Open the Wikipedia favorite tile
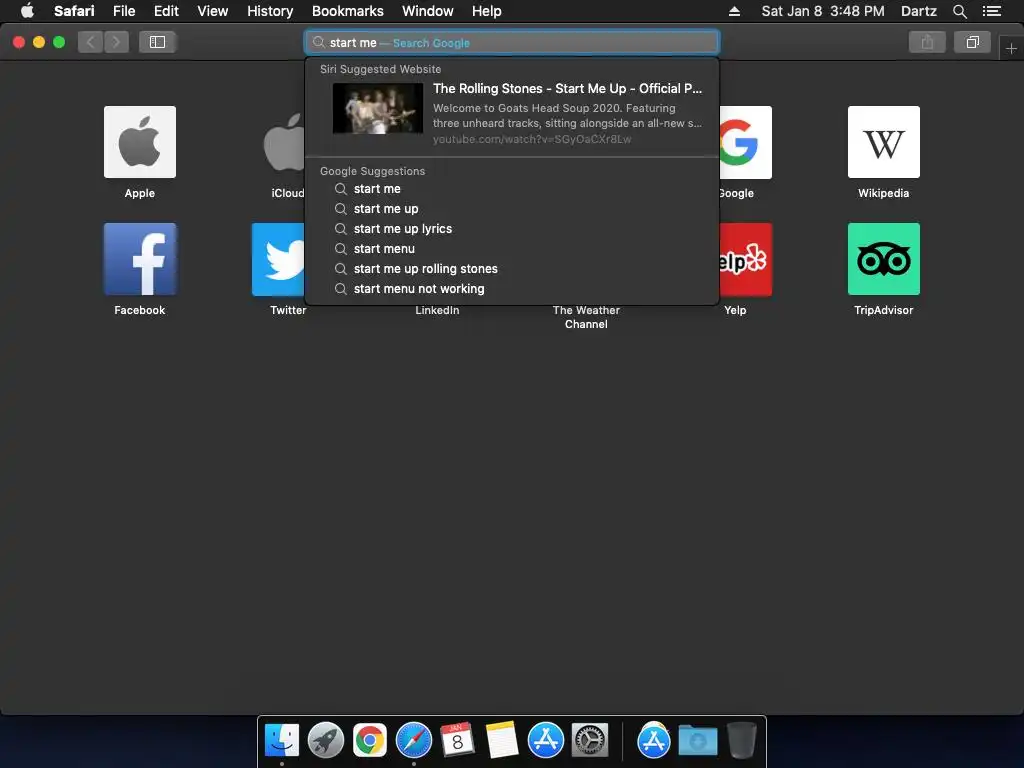 point(884,142)
